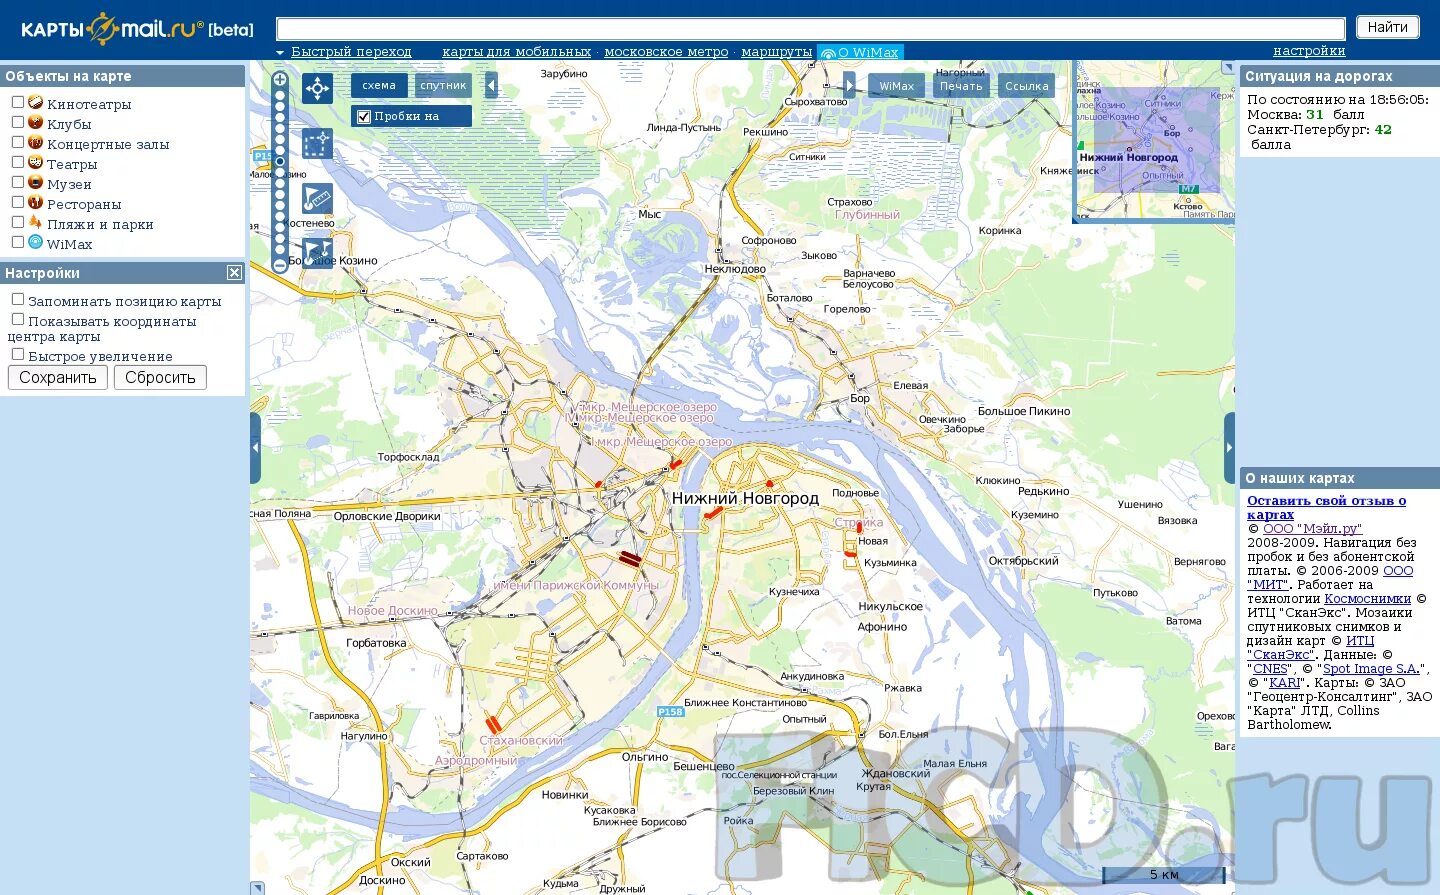Click the Найти search button
Screen dimensions: 1440x895
click(x=1388, y=27)
